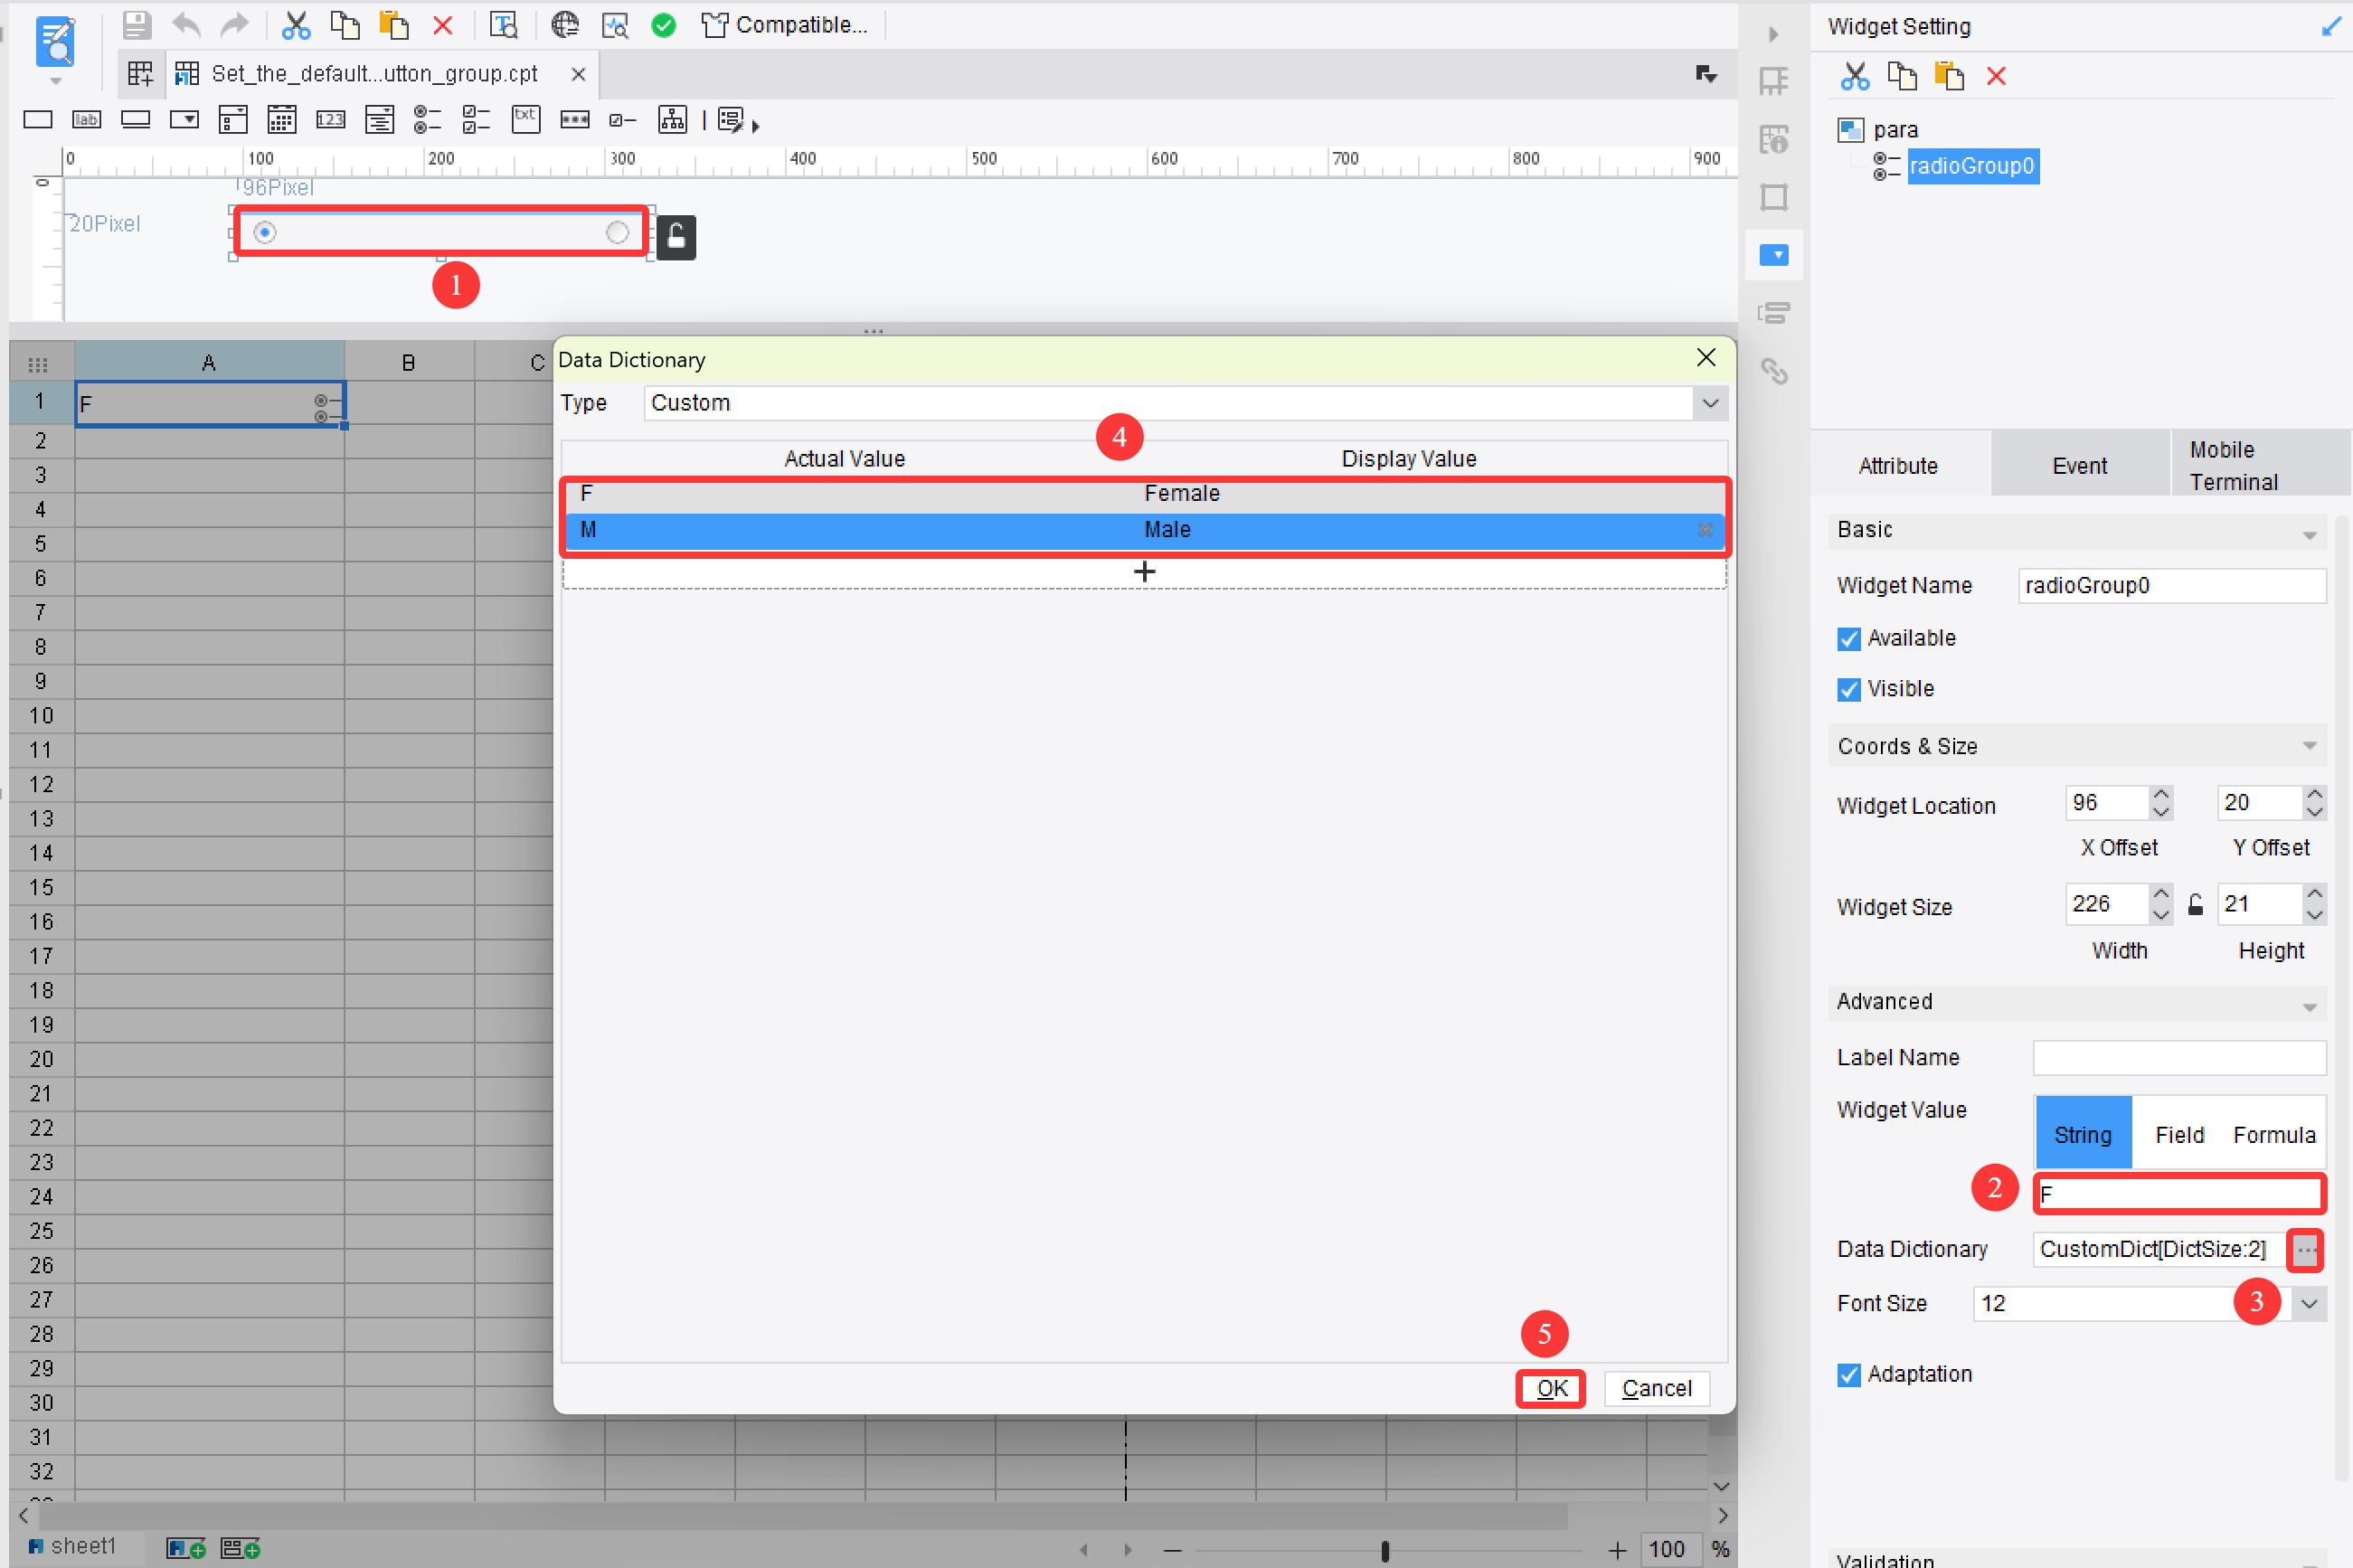Click the OK button in Data Dictionary
The width and height of the screenshot is (2353, 1568).
[x=1551, y=1388]
